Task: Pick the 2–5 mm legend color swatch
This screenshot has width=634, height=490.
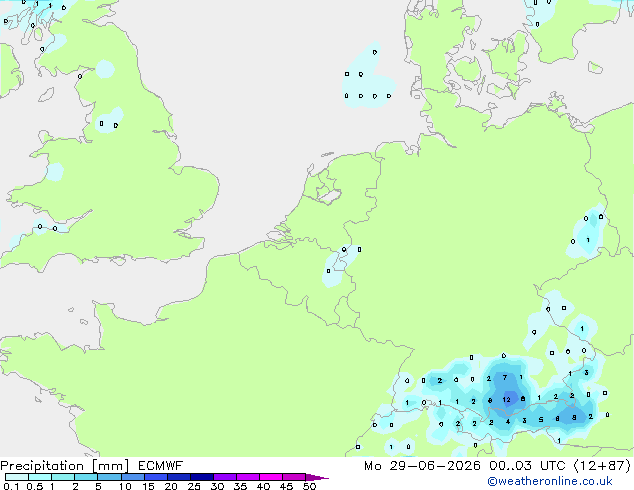Action: pyautogui.click(x=86, y=477)
